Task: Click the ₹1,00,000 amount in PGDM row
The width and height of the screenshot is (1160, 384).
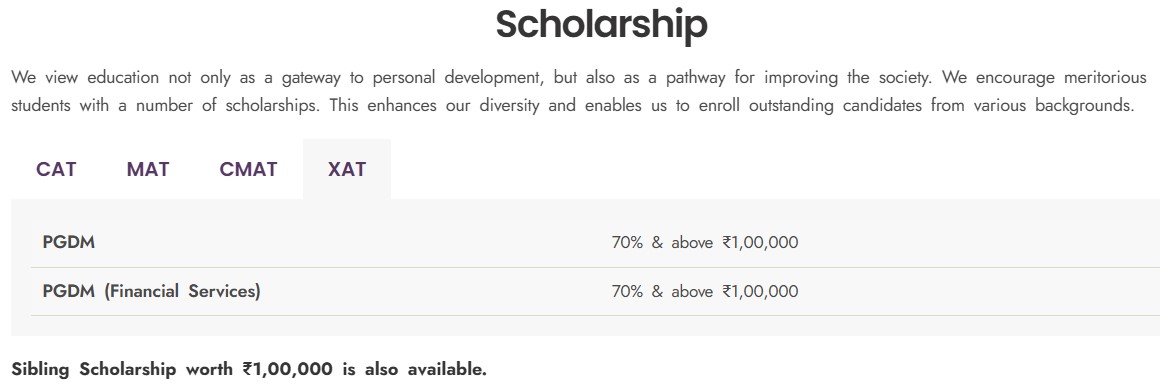Action: pyautogui.click(x=761, y=243)
